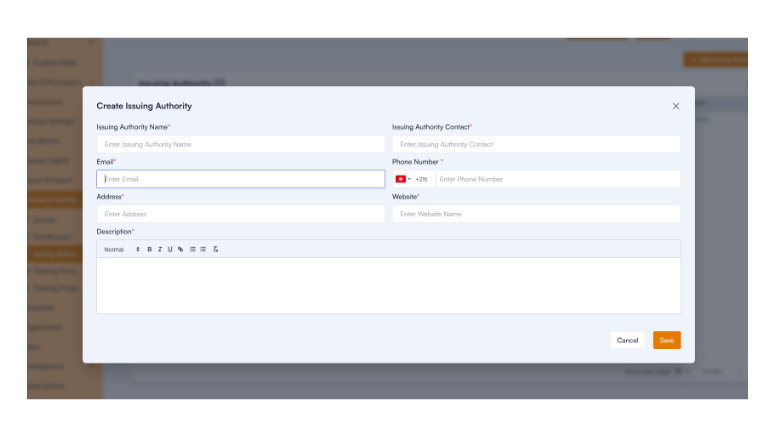Viewport: 775px width, 436px height.
Task: Cancel creating the issuing authority
Action: pos(627,340)
